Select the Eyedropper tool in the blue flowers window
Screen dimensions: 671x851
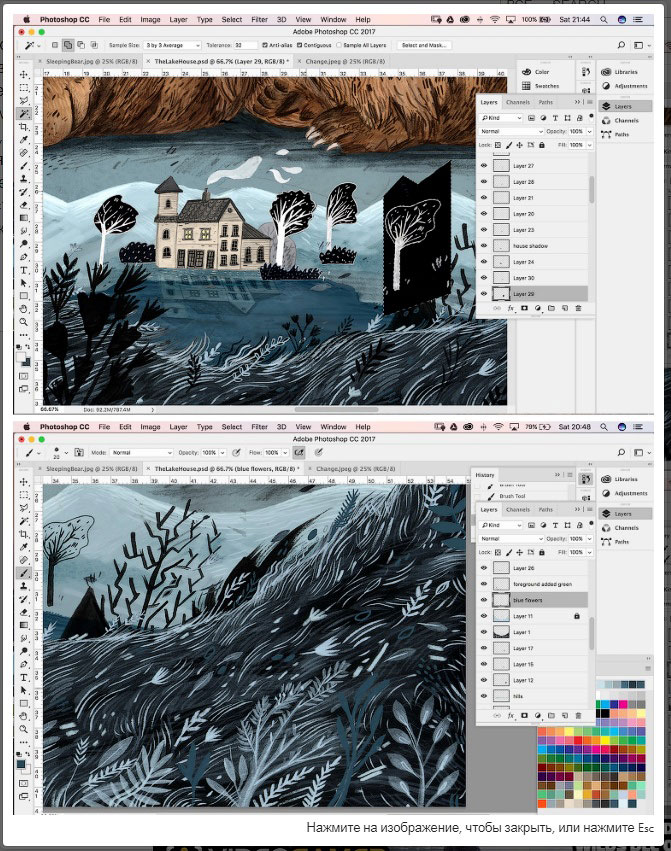pyautogui.click(x=24, y=547)
